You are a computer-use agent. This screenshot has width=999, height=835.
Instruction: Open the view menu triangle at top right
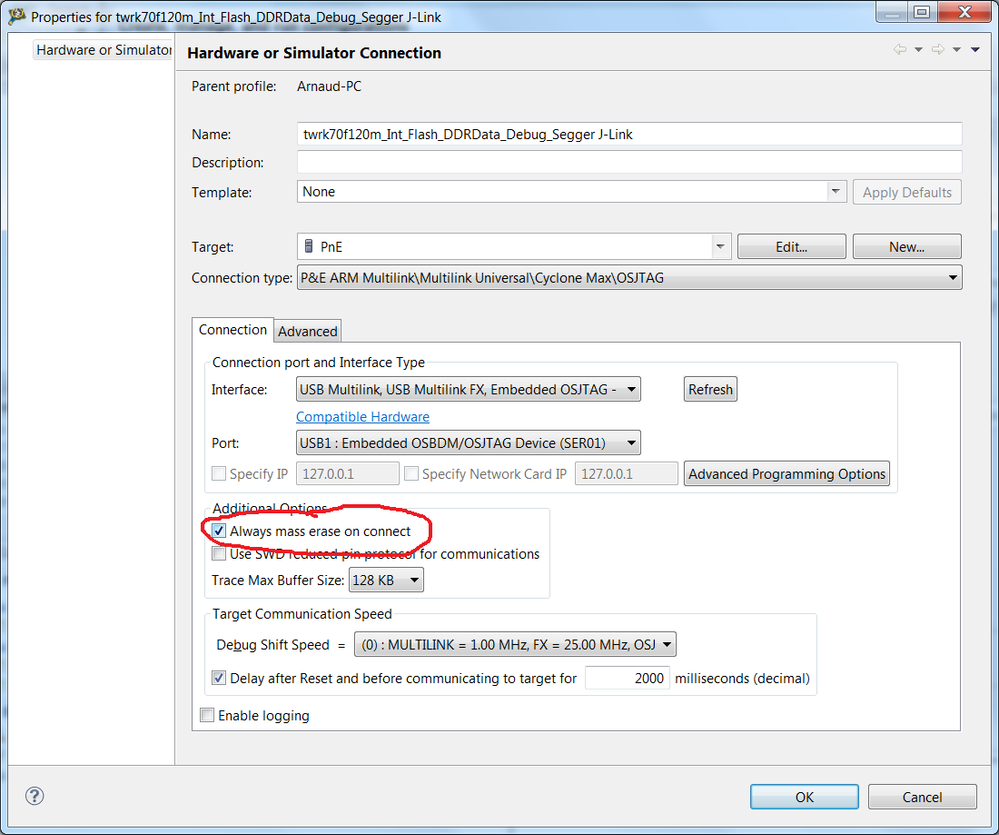coord(975,50)
